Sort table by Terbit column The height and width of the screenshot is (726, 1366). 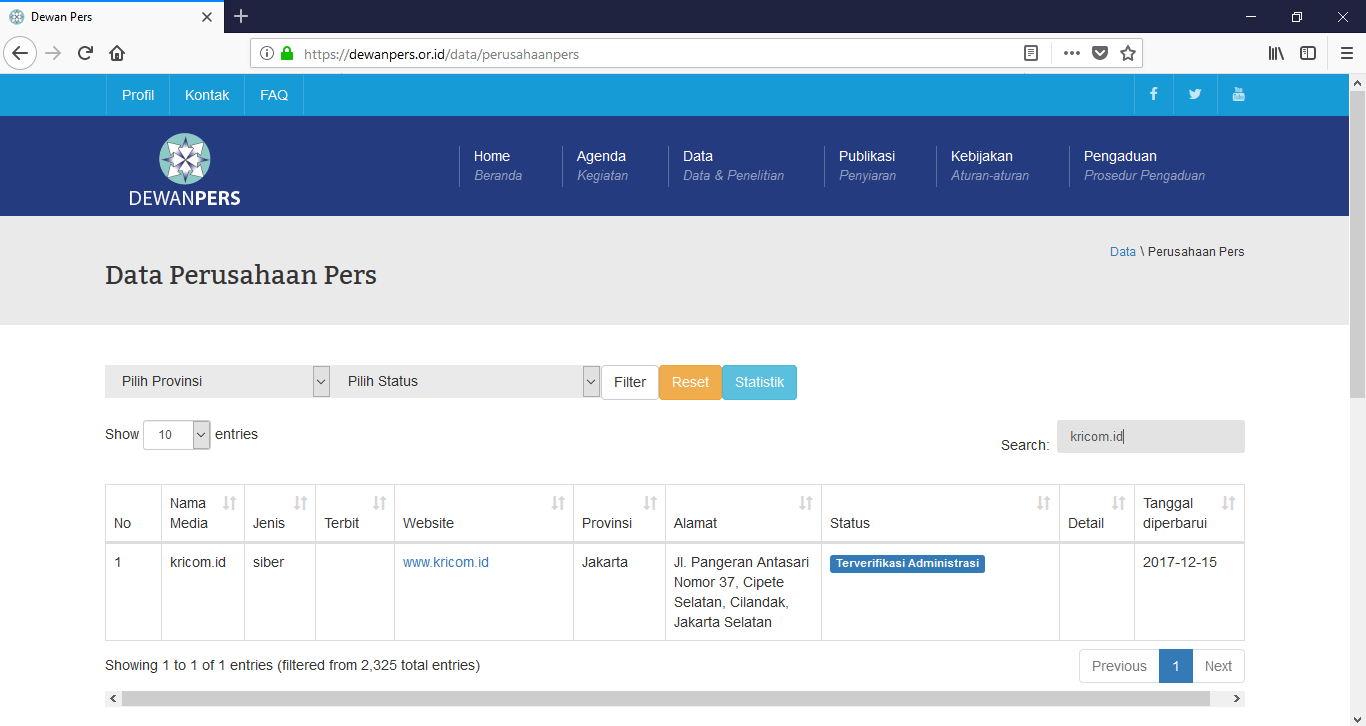coord(355,513)
